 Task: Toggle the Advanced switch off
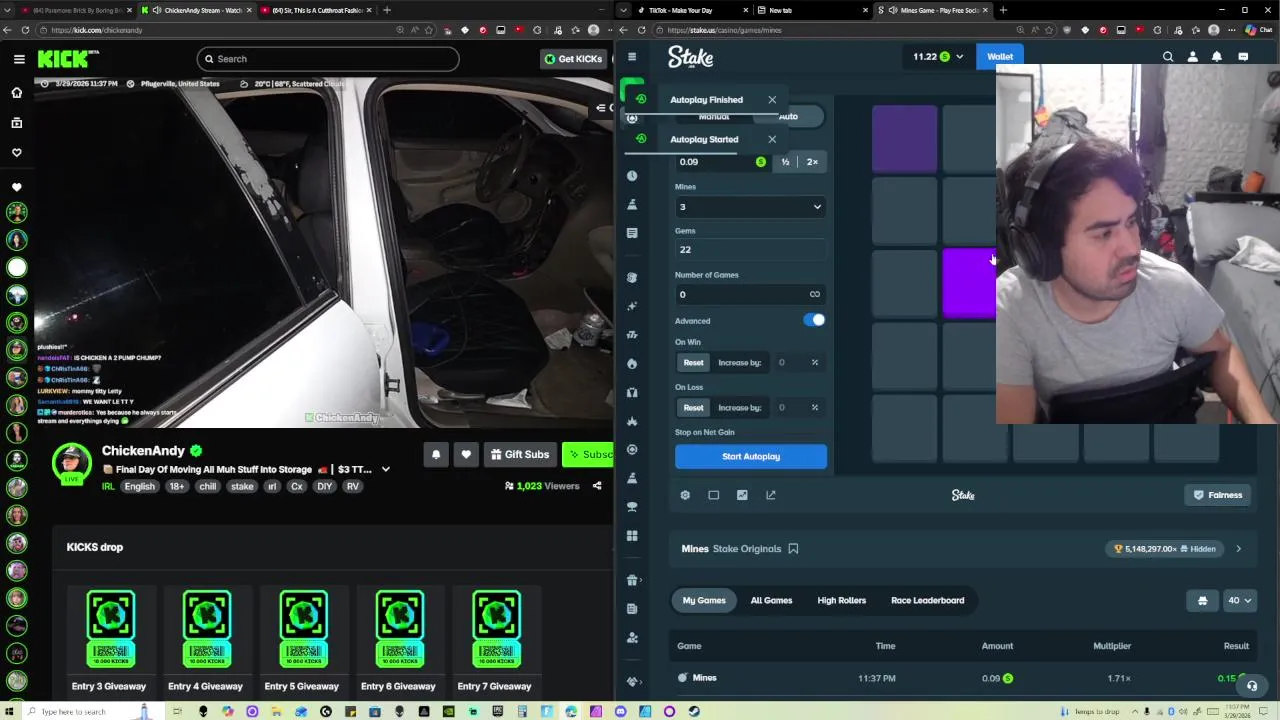click(x=815, y=320)
